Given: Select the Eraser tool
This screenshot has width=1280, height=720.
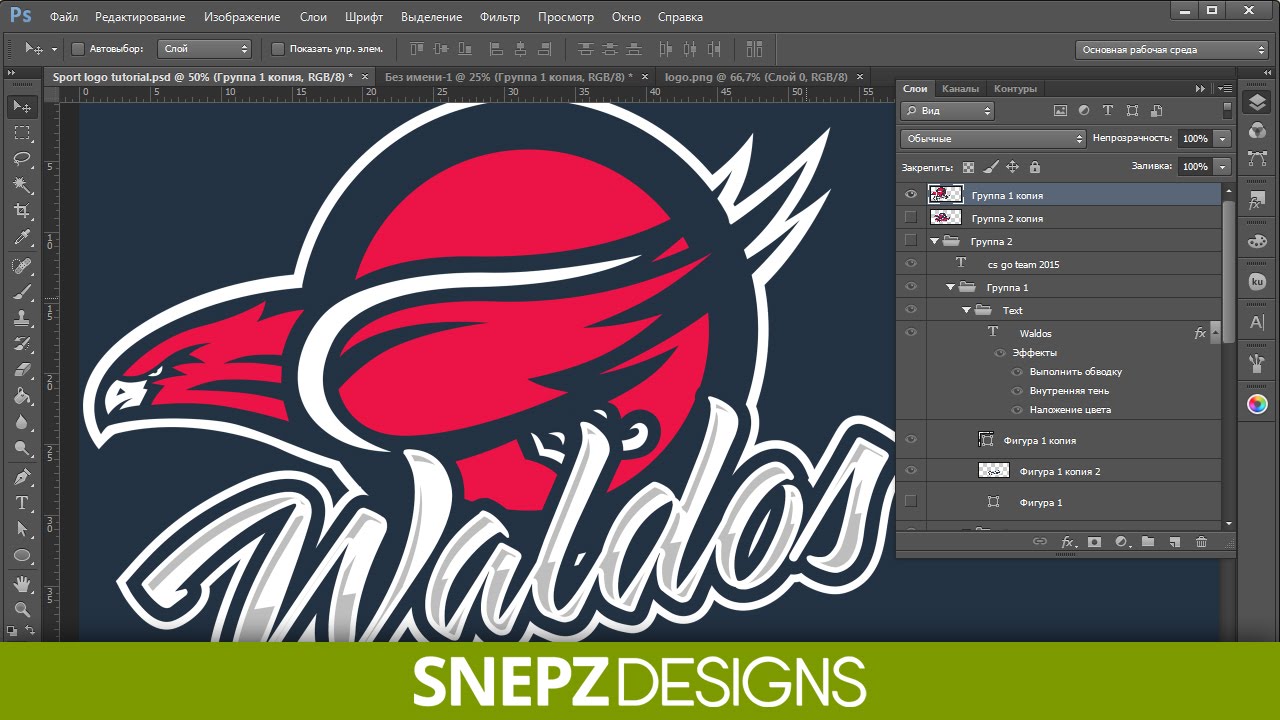Looking at the screenshot, I should pos(22,370).
